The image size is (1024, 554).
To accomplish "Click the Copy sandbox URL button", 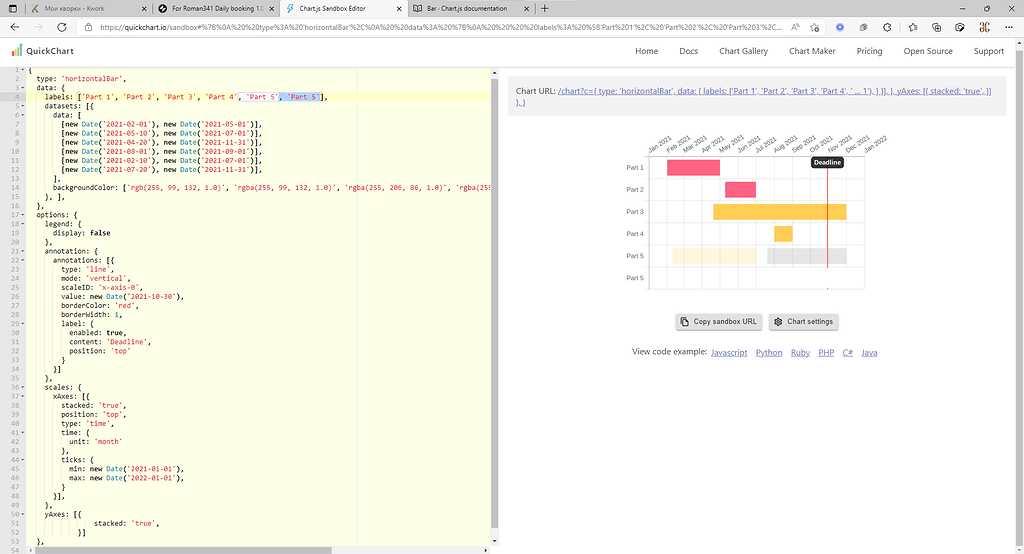I will click(718, 322).
